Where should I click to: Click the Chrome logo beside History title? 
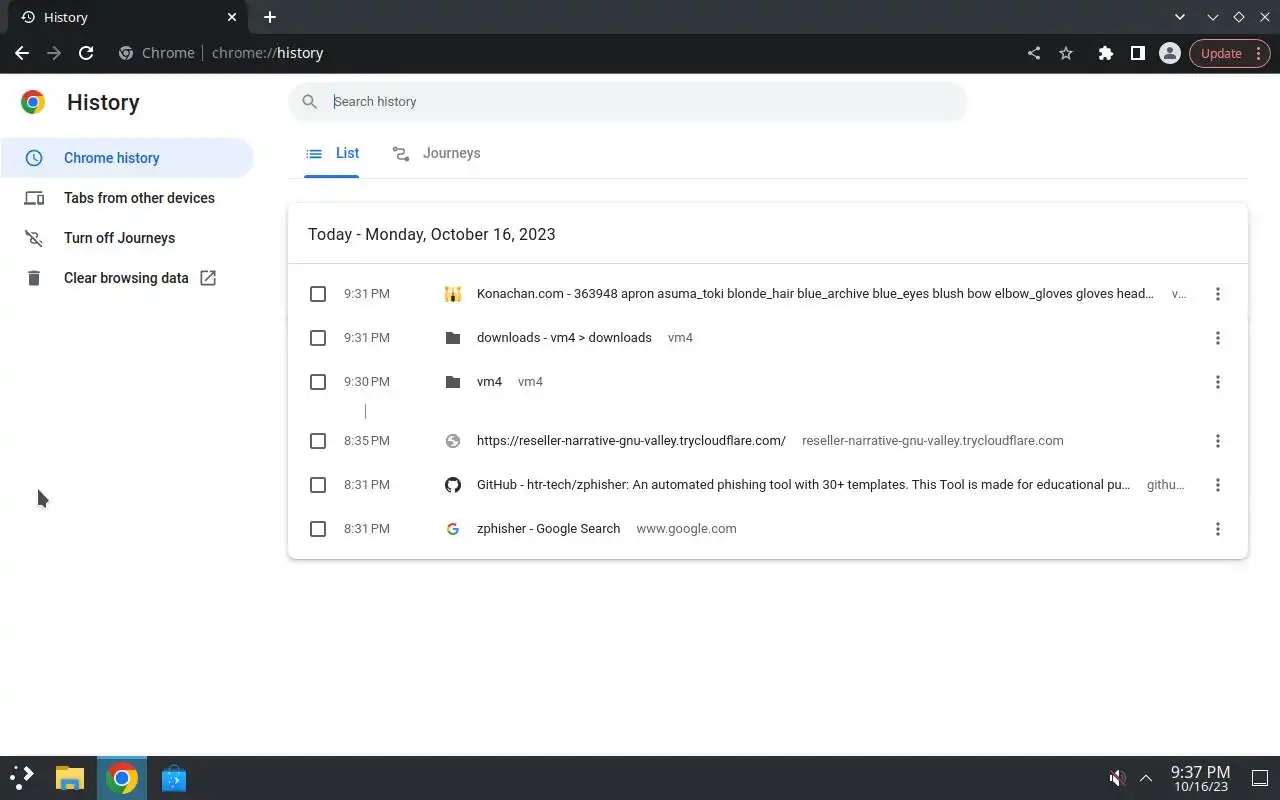pos(33,102)
